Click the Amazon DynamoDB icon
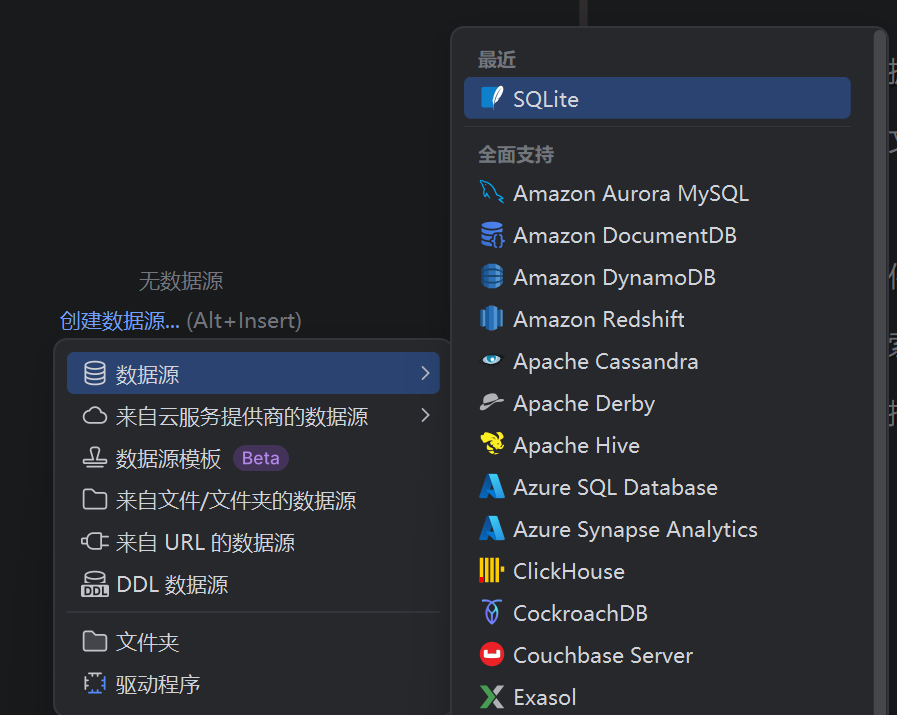897x715 pixels. click(492, 276)
